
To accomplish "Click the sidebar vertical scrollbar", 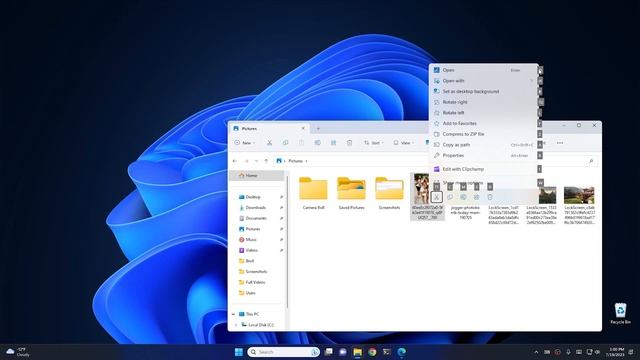I will [x=287, y=241].
